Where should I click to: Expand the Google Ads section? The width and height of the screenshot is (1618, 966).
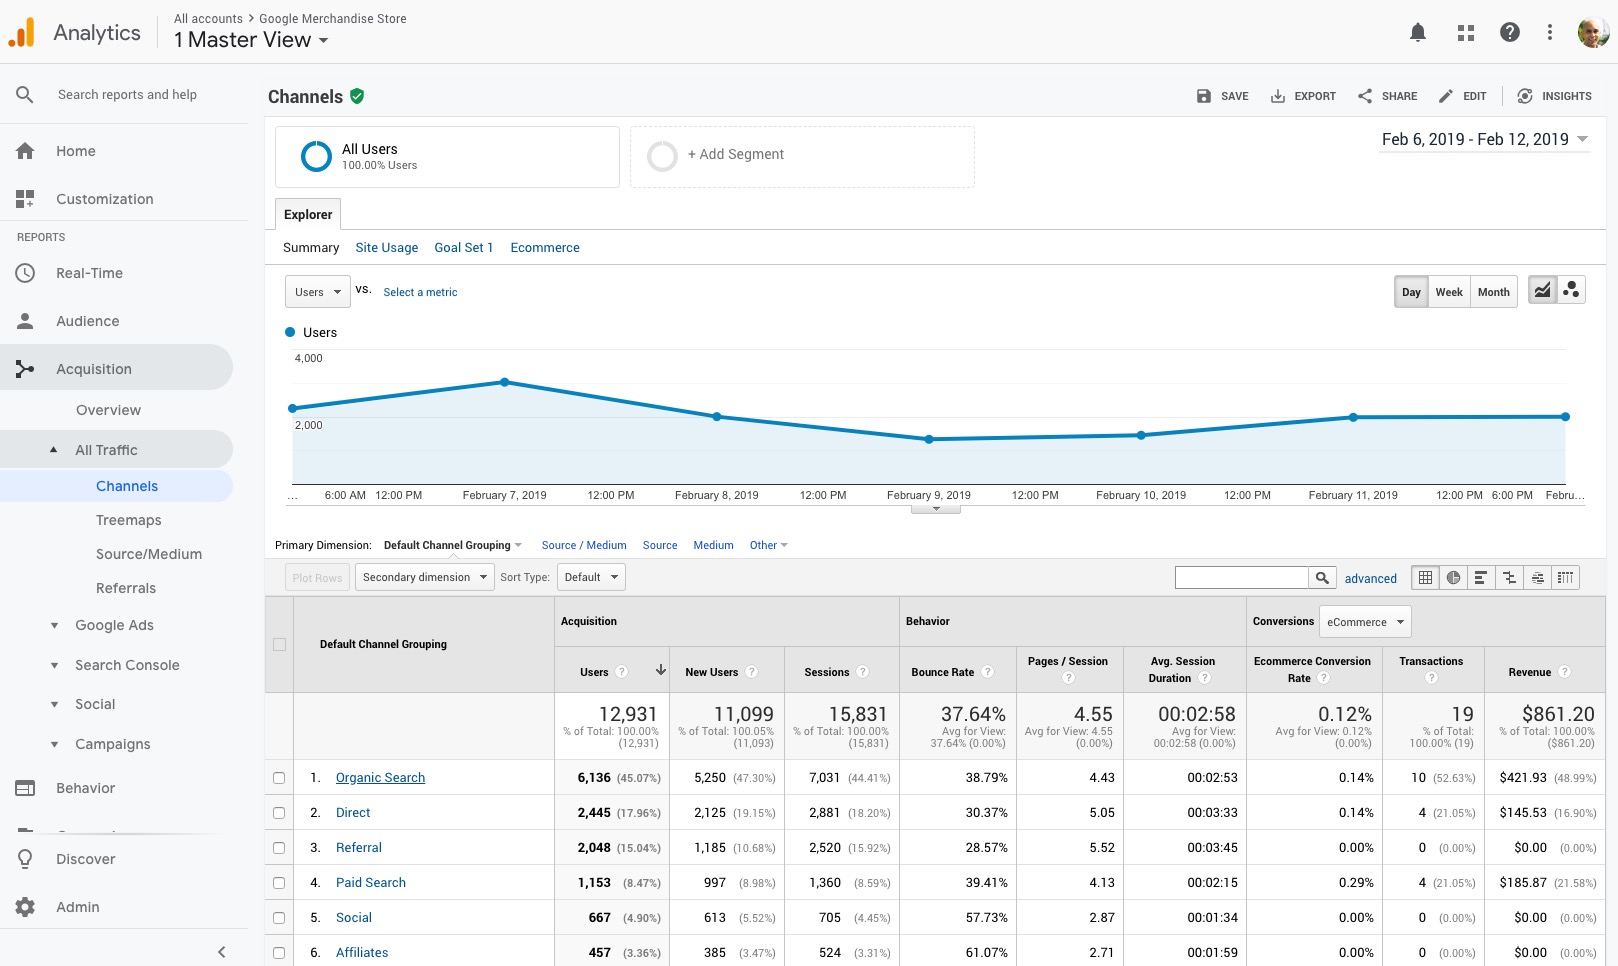tap(54, 625)
